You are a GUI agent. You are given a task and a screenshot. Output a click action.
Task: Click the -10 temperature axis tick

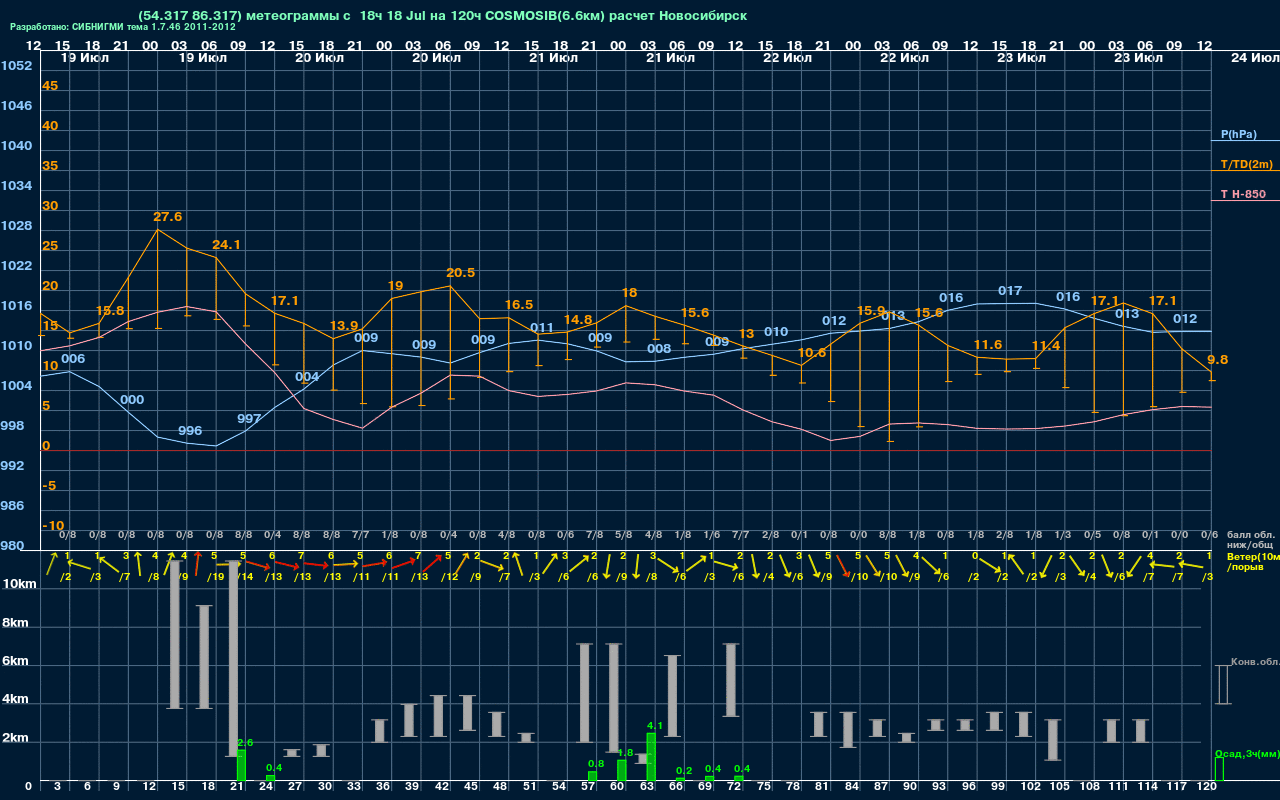click(53, 526)
